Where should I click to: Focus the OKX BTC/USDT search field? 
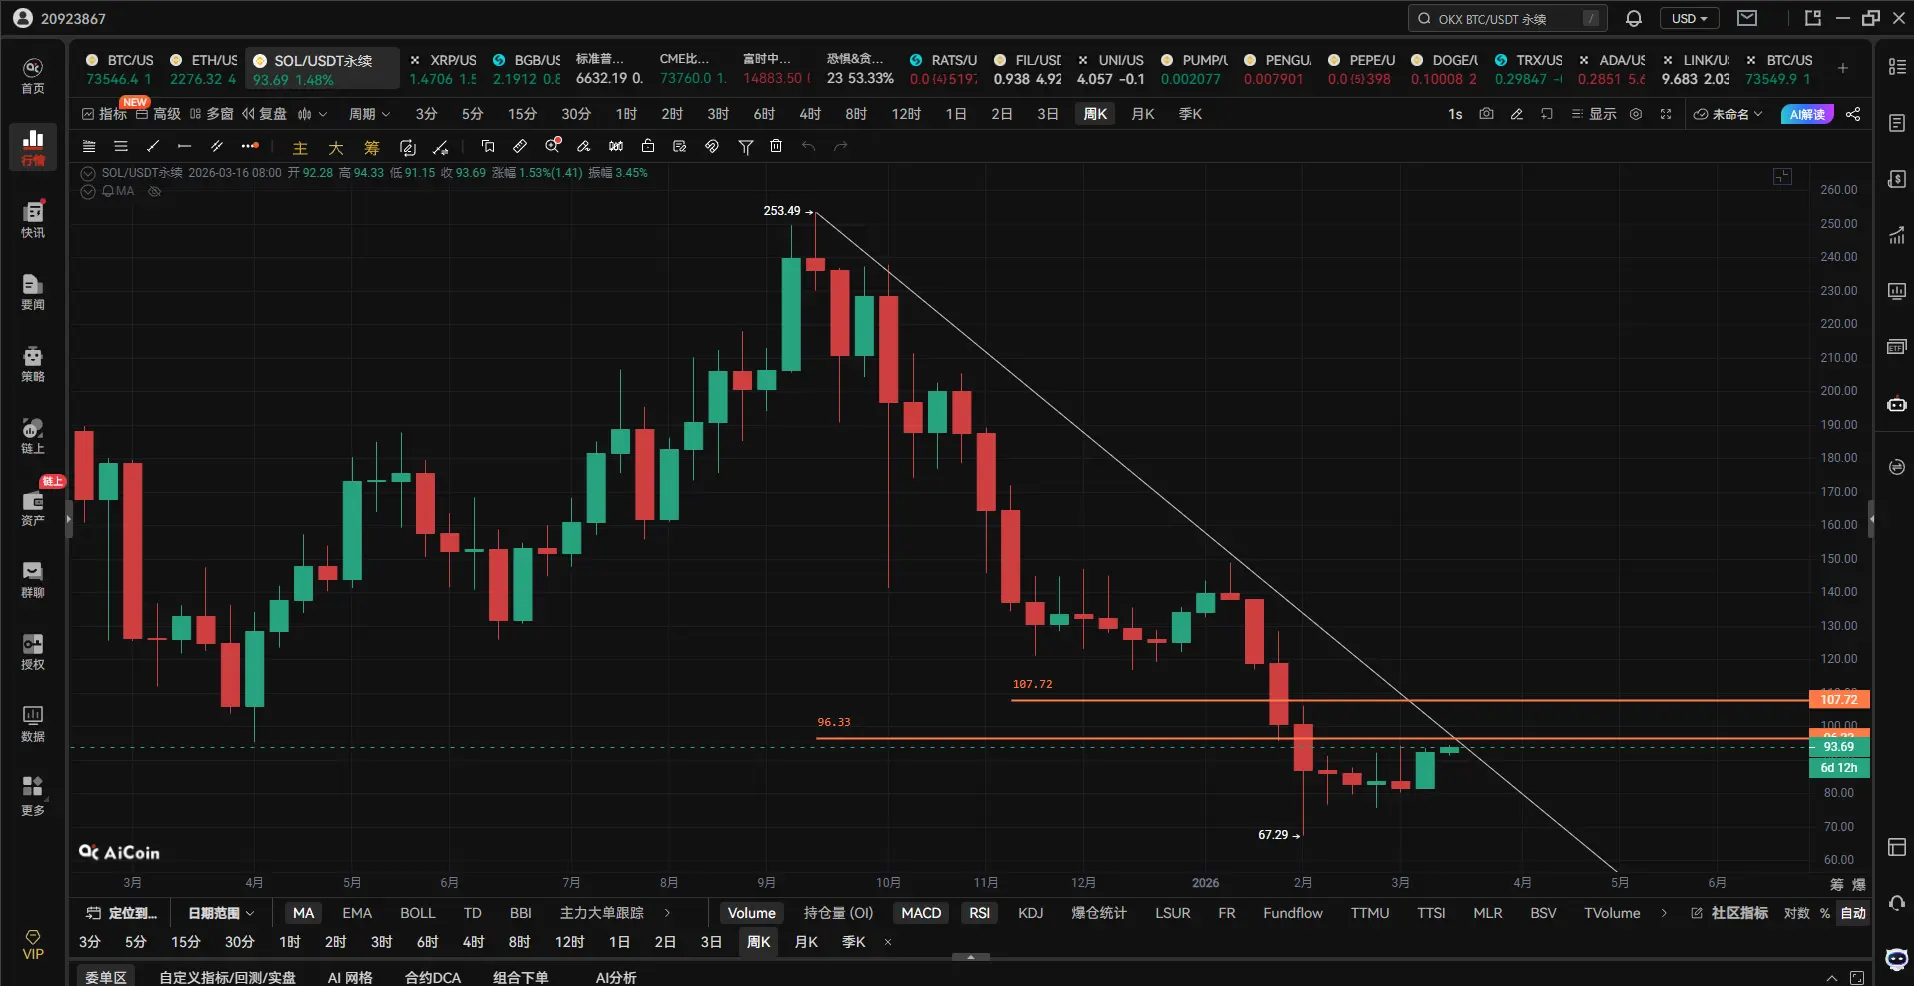coord(1507,18)
